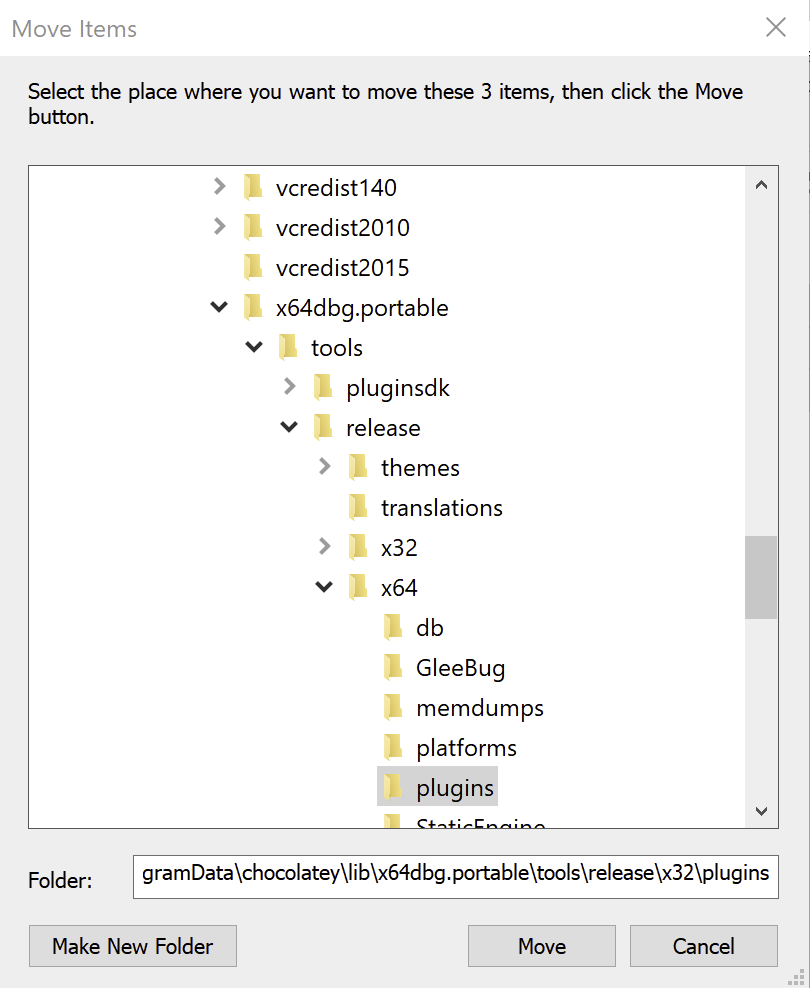Click the folder icon beside memdumps
Image resolution: width=810 pixels, height=988 pixels.
[x=393, y=707]
